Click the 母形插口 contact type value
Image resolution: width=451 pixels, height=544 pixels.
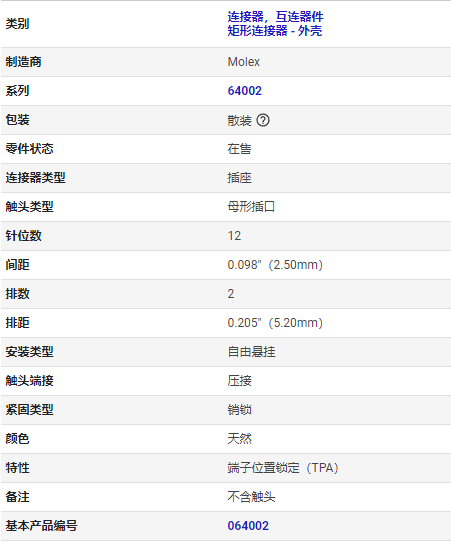coord(251,207)
